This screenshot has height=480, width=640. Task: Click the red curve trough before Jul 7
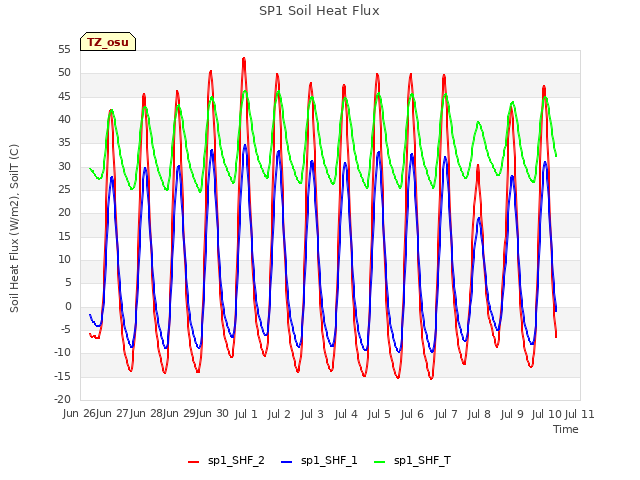tap(431, 379)
